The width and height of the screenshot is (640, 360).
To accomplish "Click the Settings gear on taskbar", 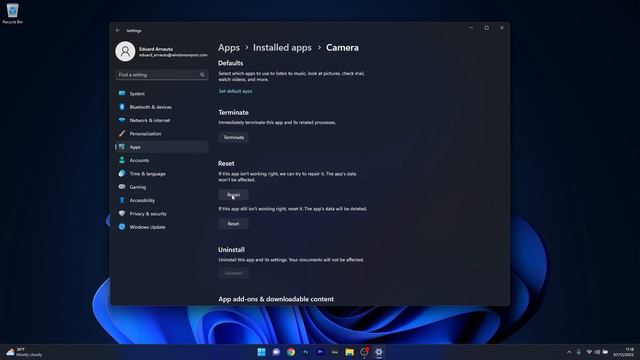I will pos(379,352).
